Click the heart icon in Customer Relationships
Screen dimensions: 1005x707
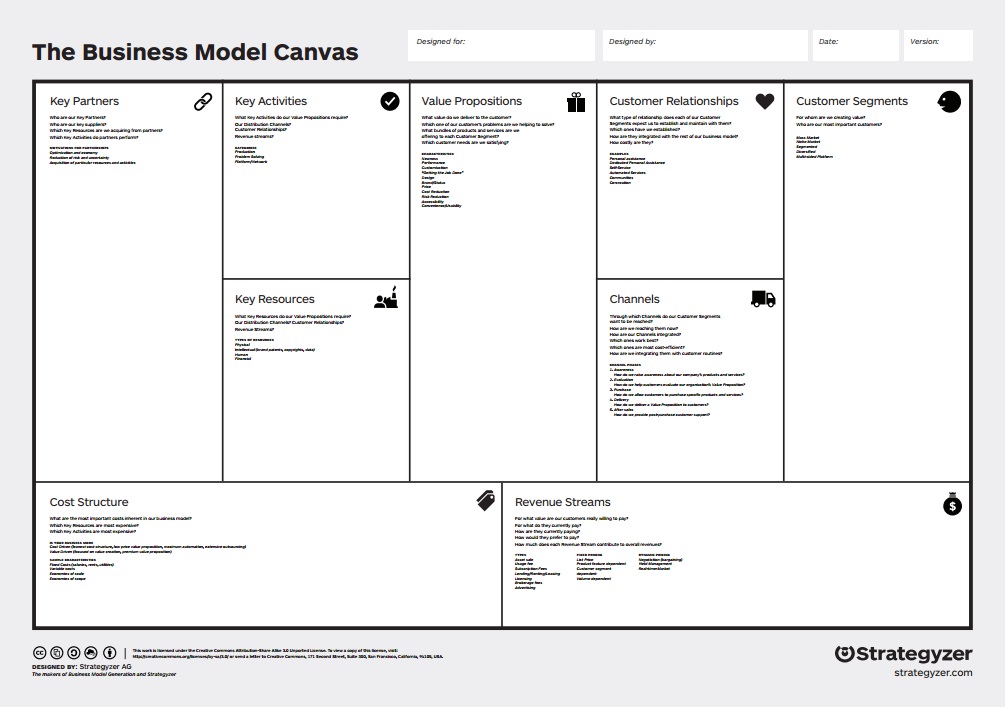(765, 101)
